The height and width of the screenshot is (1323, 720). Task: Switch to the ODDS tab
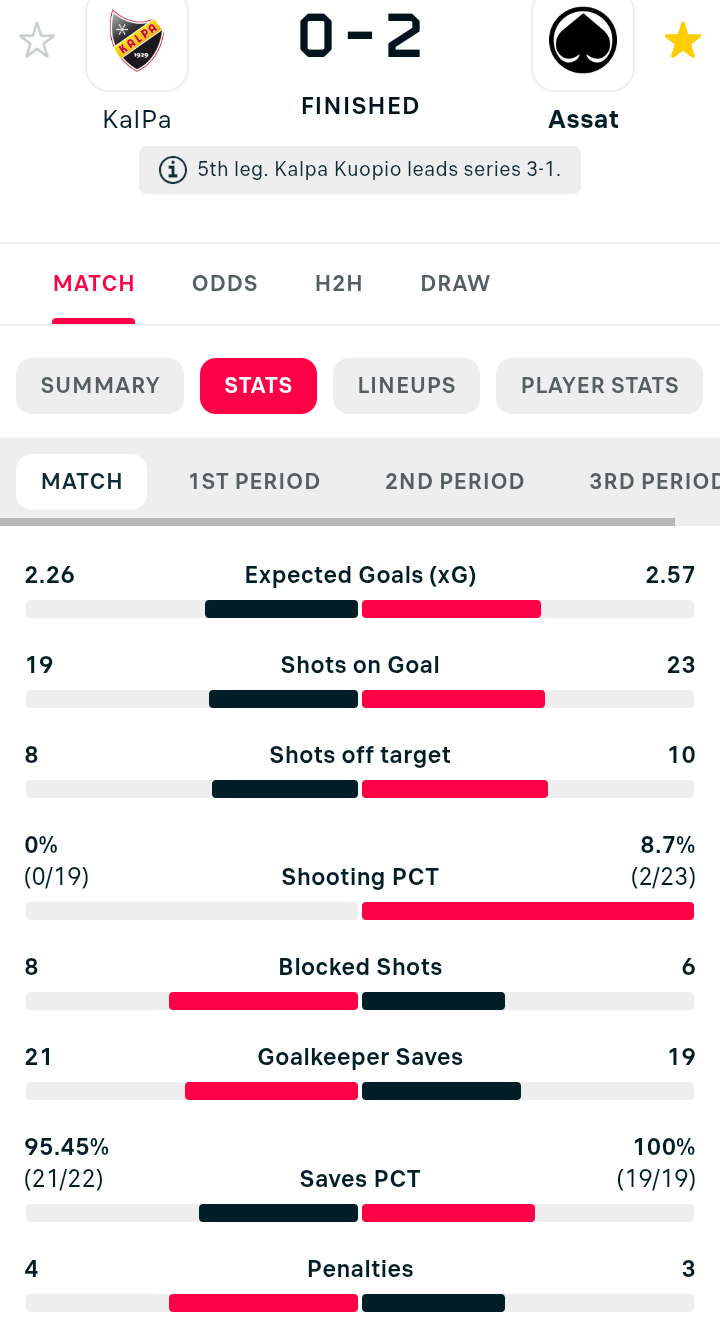point(225,283)
